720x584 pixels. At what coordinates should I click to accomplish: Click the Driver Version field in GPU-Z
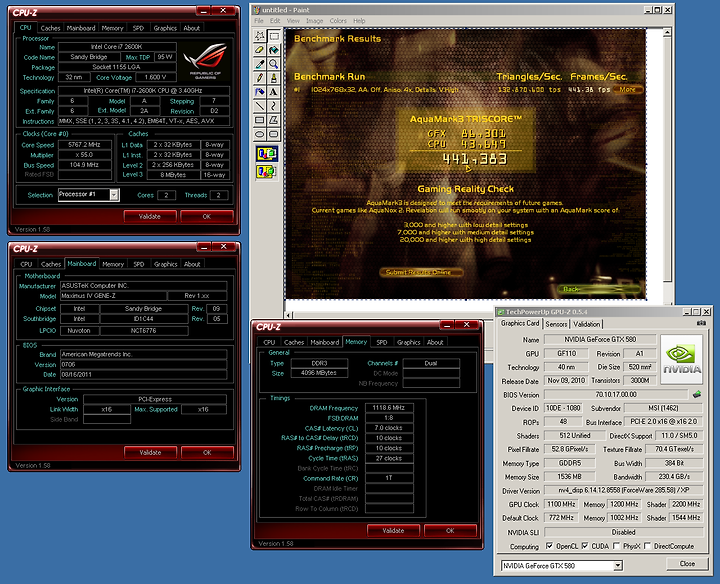coord(624,490)
